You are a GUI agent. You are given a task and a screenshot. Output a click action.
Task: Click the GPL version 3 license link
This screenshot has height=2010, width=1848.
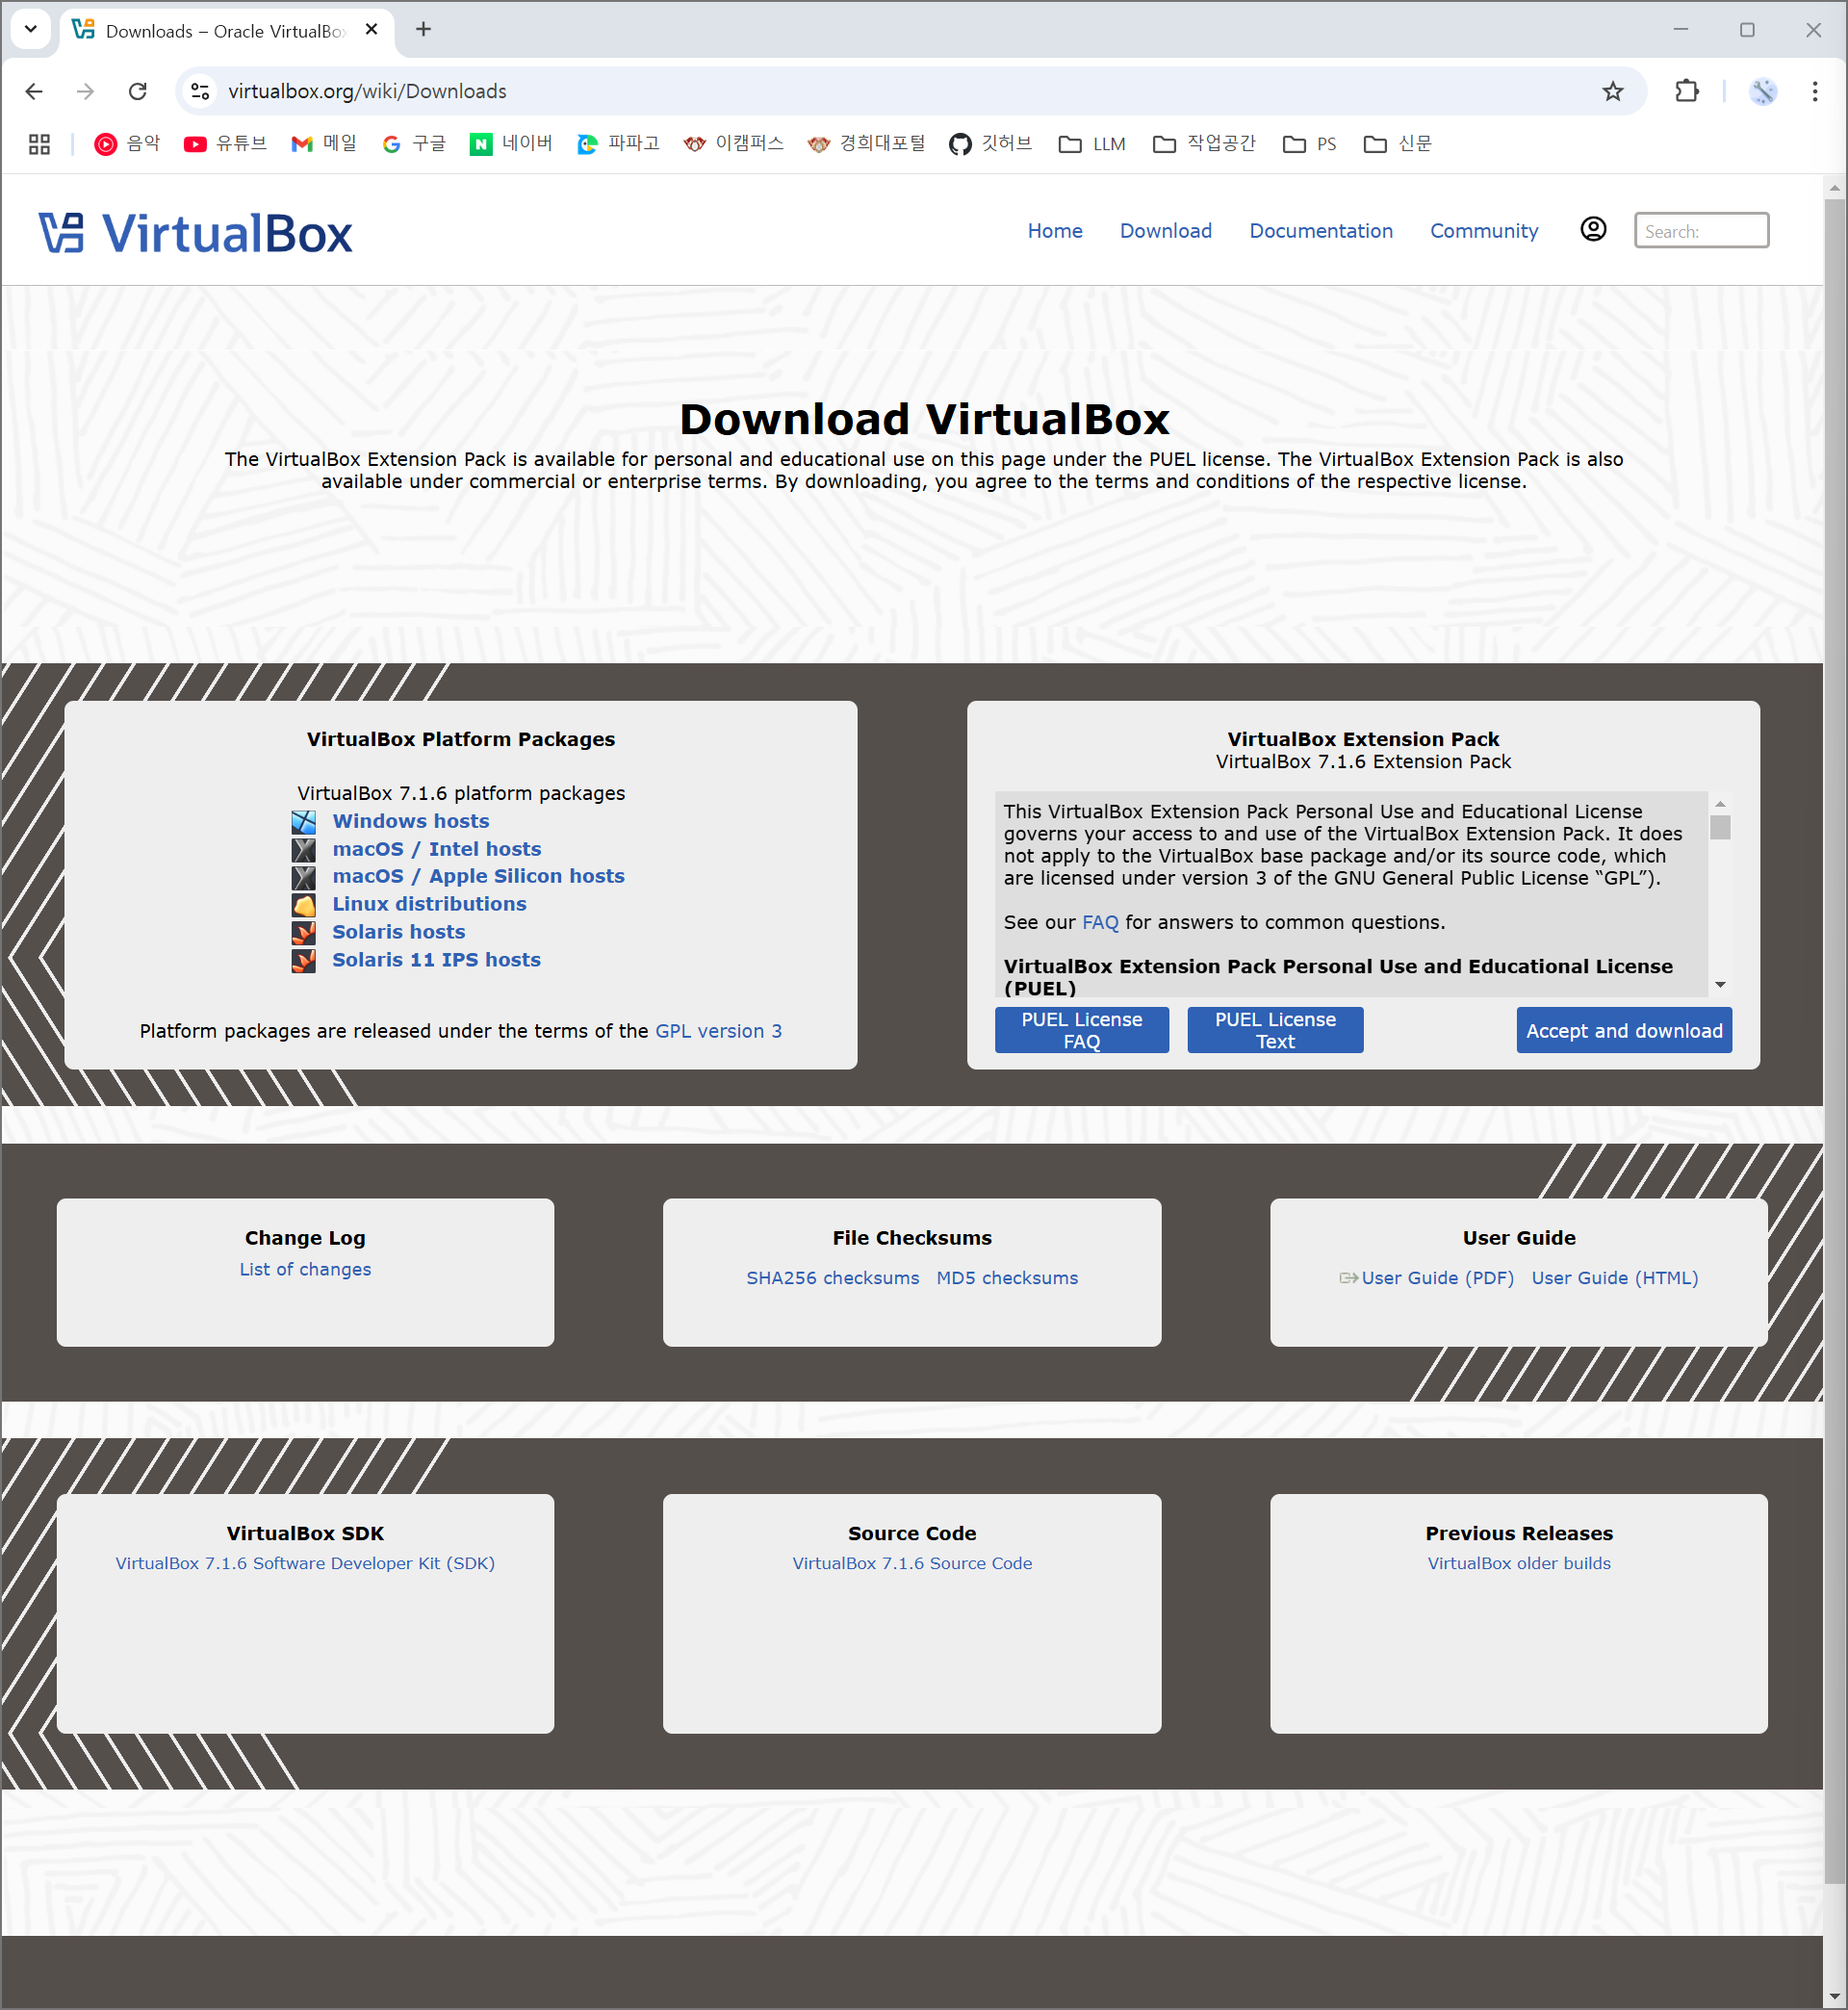tap(719, 1029)
